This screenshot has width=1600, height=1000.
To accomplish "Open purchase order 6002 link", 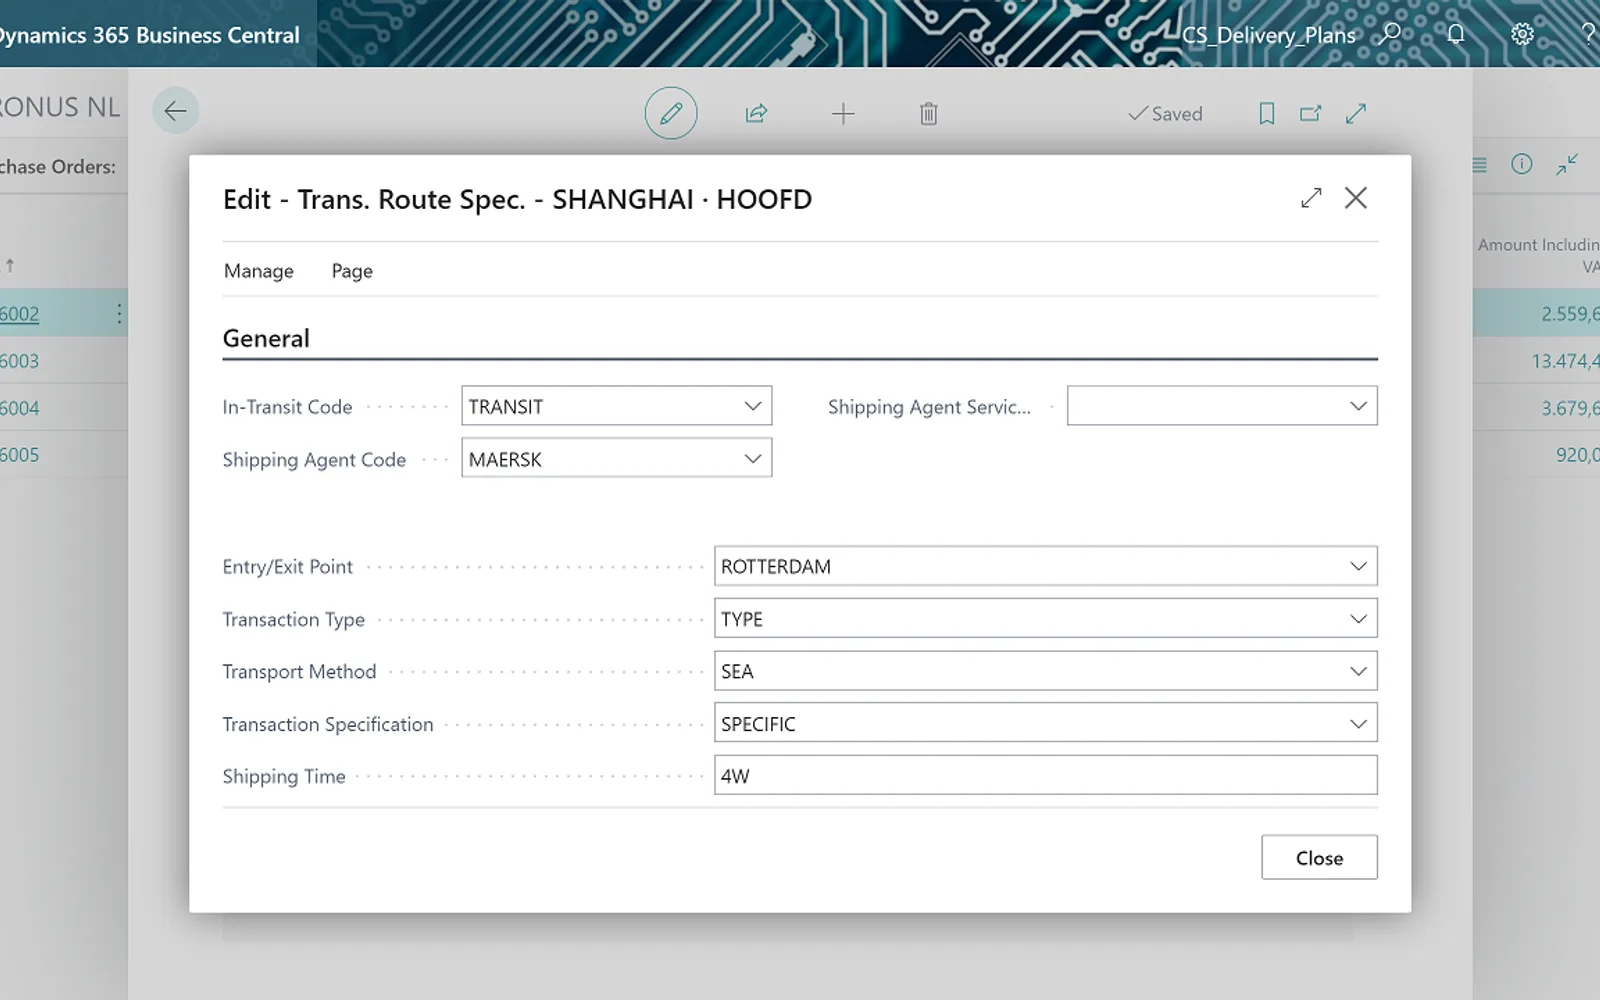I will (x=20, y=314).
